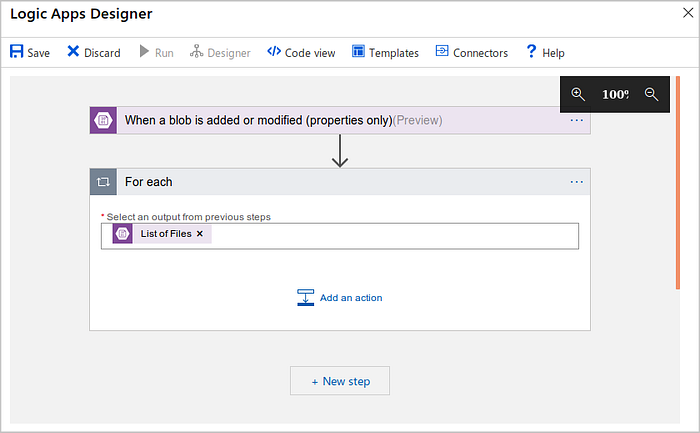
Task: Switch to Code view
Action: click(x=310, y=53)
